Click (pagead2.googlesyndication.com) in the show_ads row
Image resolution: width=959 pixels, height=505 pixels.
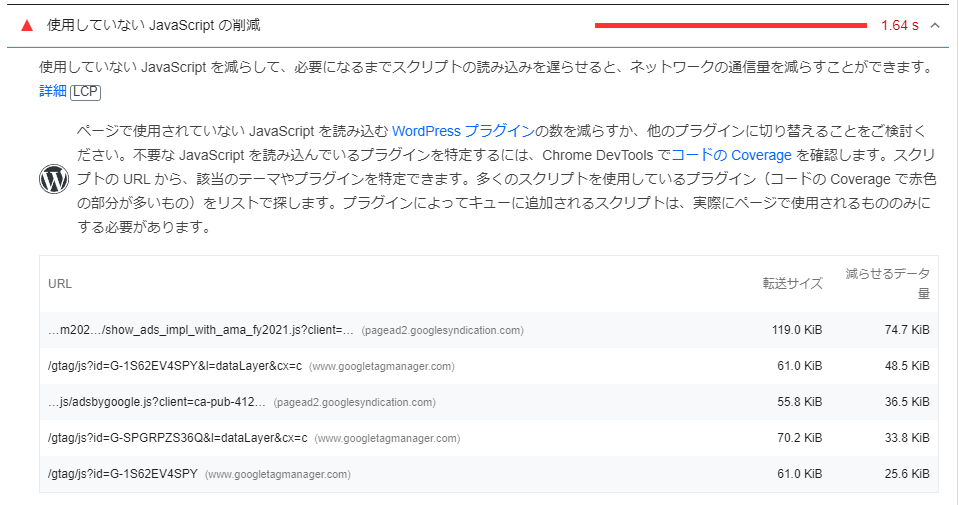click(x=442, y=331)
